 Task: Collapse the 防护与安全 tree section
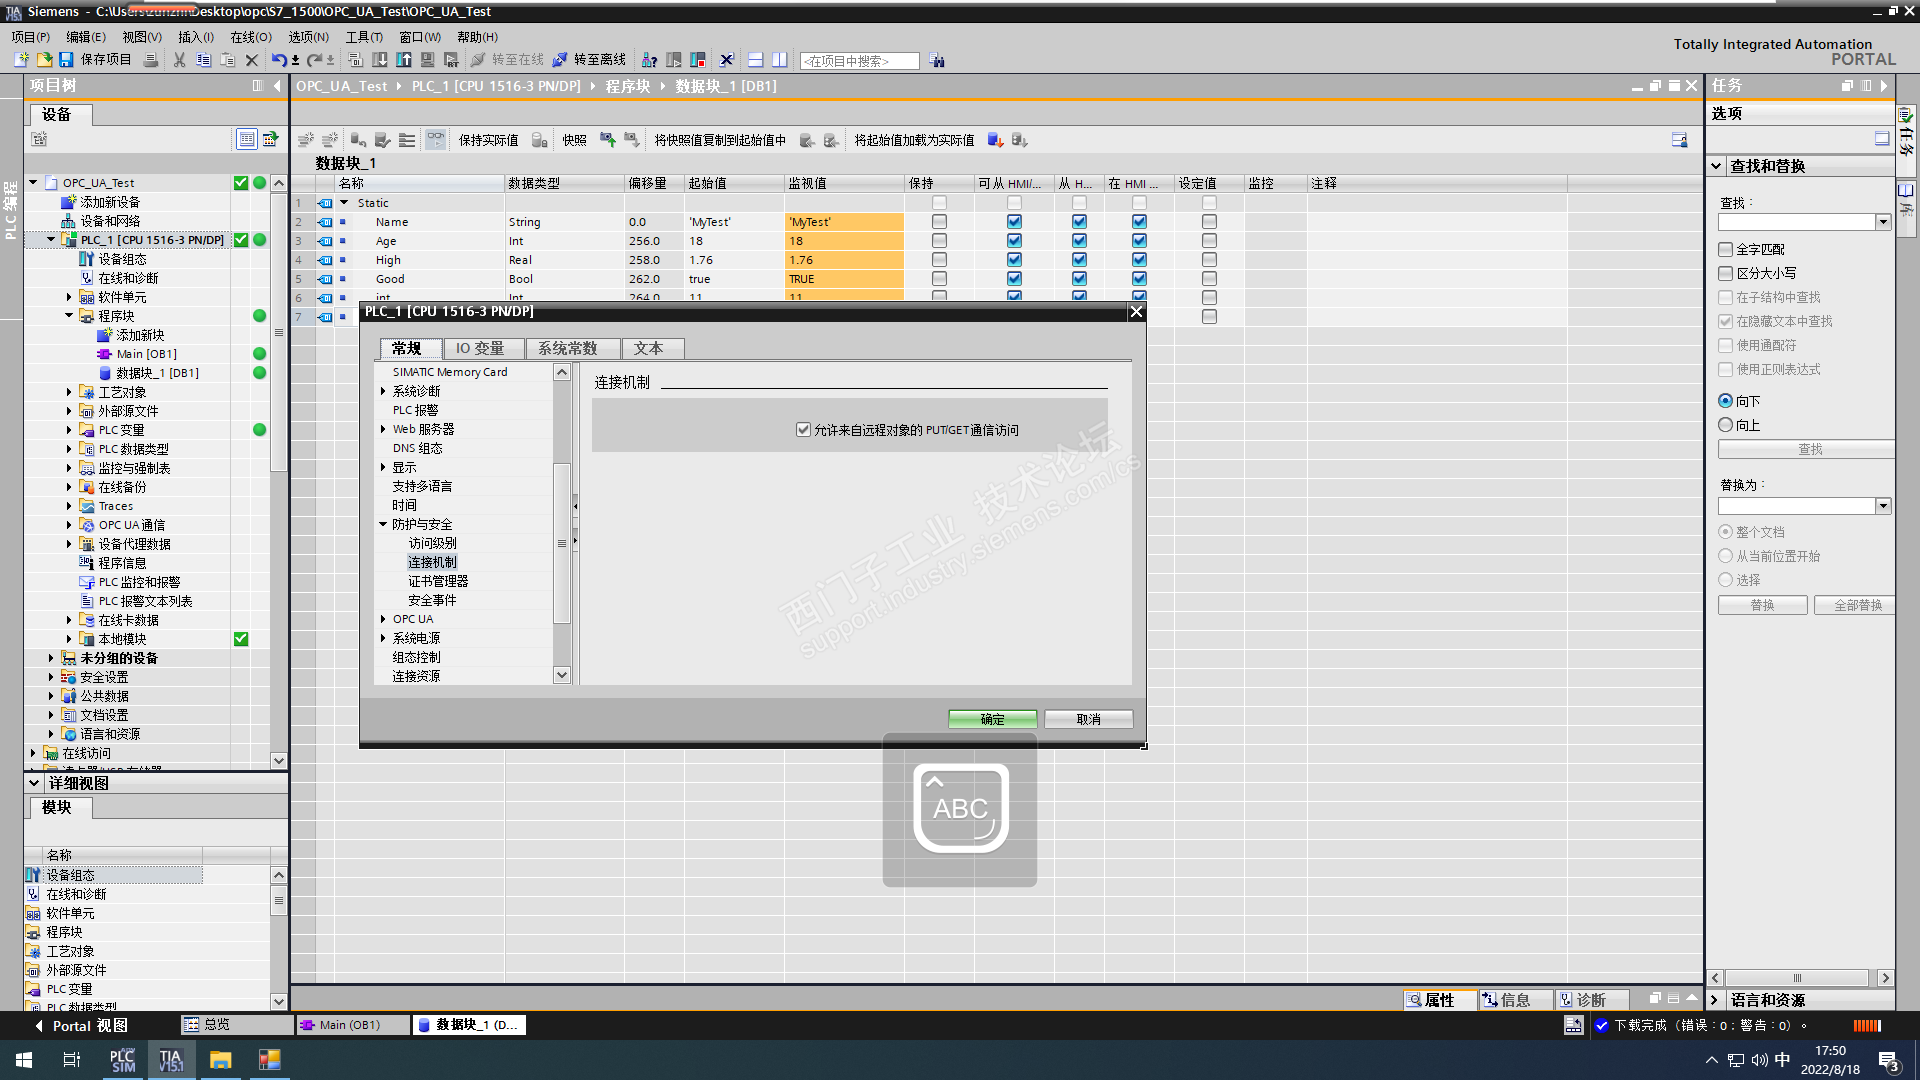[383, 524]
